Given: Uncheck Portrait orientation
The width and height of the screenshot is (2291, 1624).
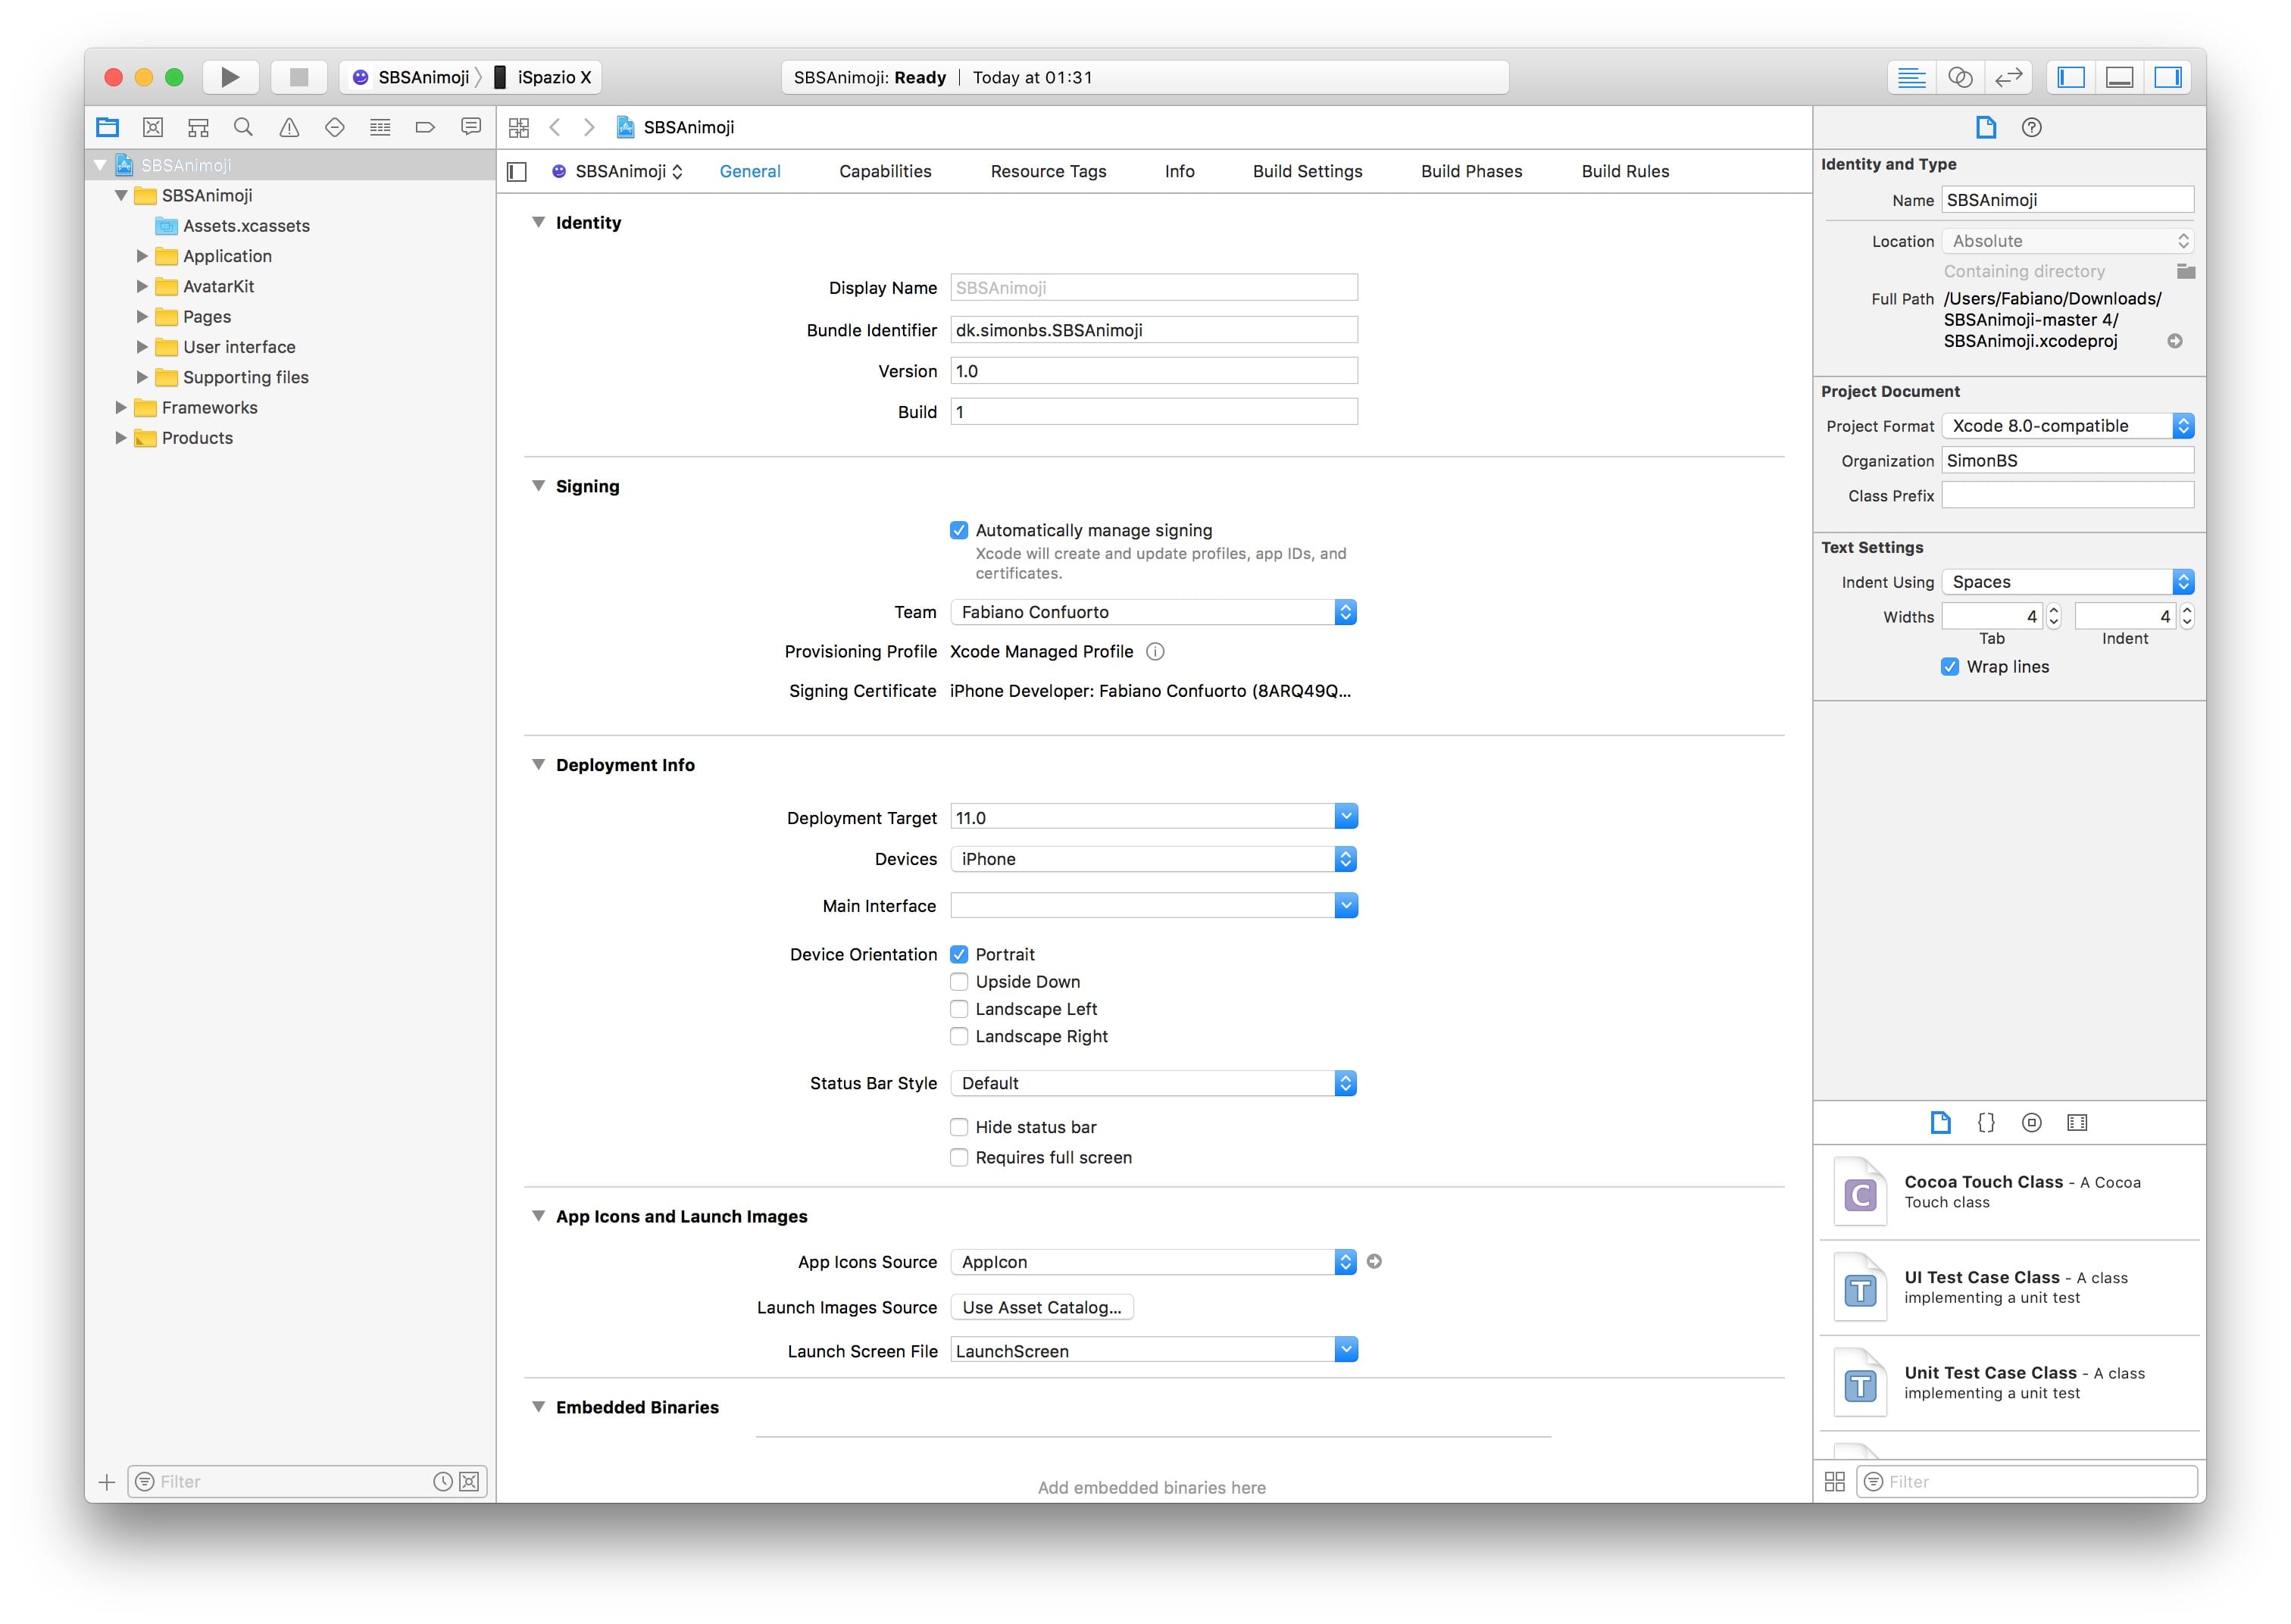Looking at the screenshot, I should pyautogui.click(x=959, y=954).
